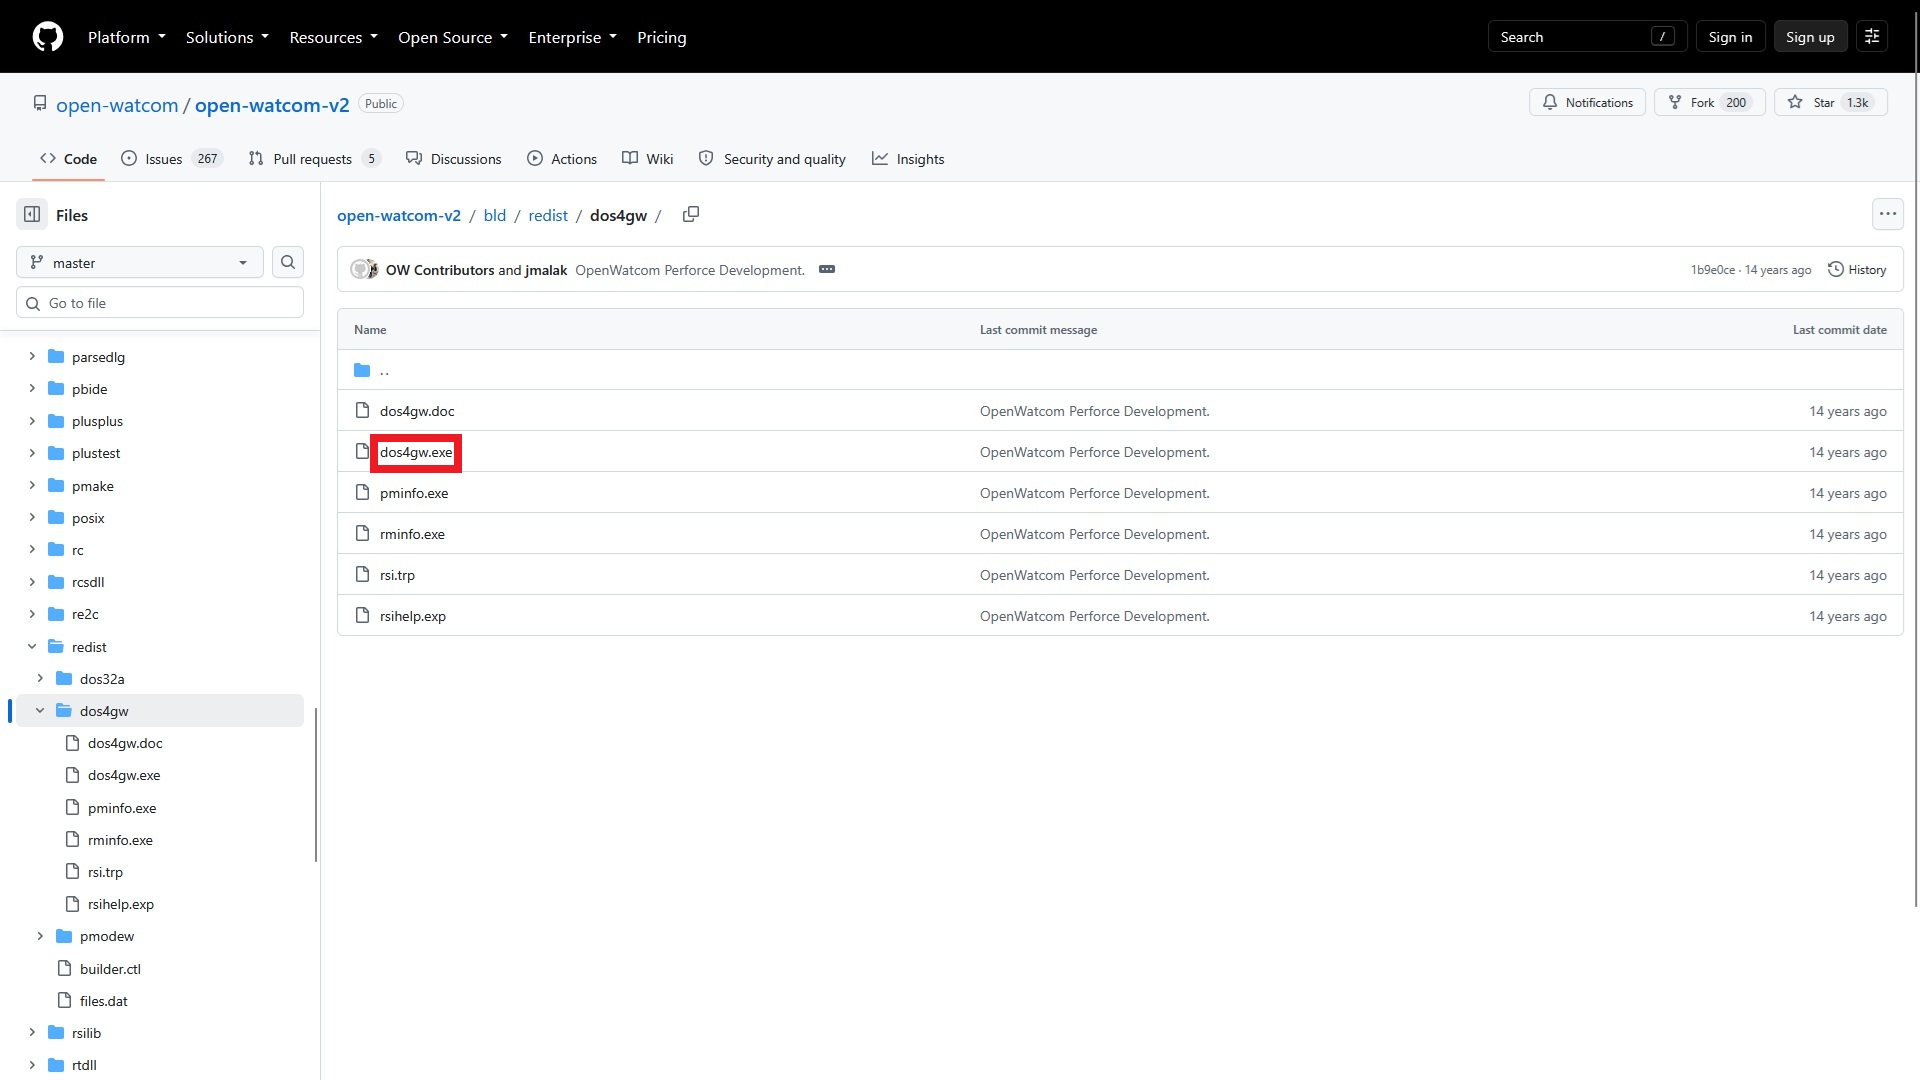Open dos4gw.doc in file table
The height and width of the screenshot is (1080, 1920).
click(417, 411)
